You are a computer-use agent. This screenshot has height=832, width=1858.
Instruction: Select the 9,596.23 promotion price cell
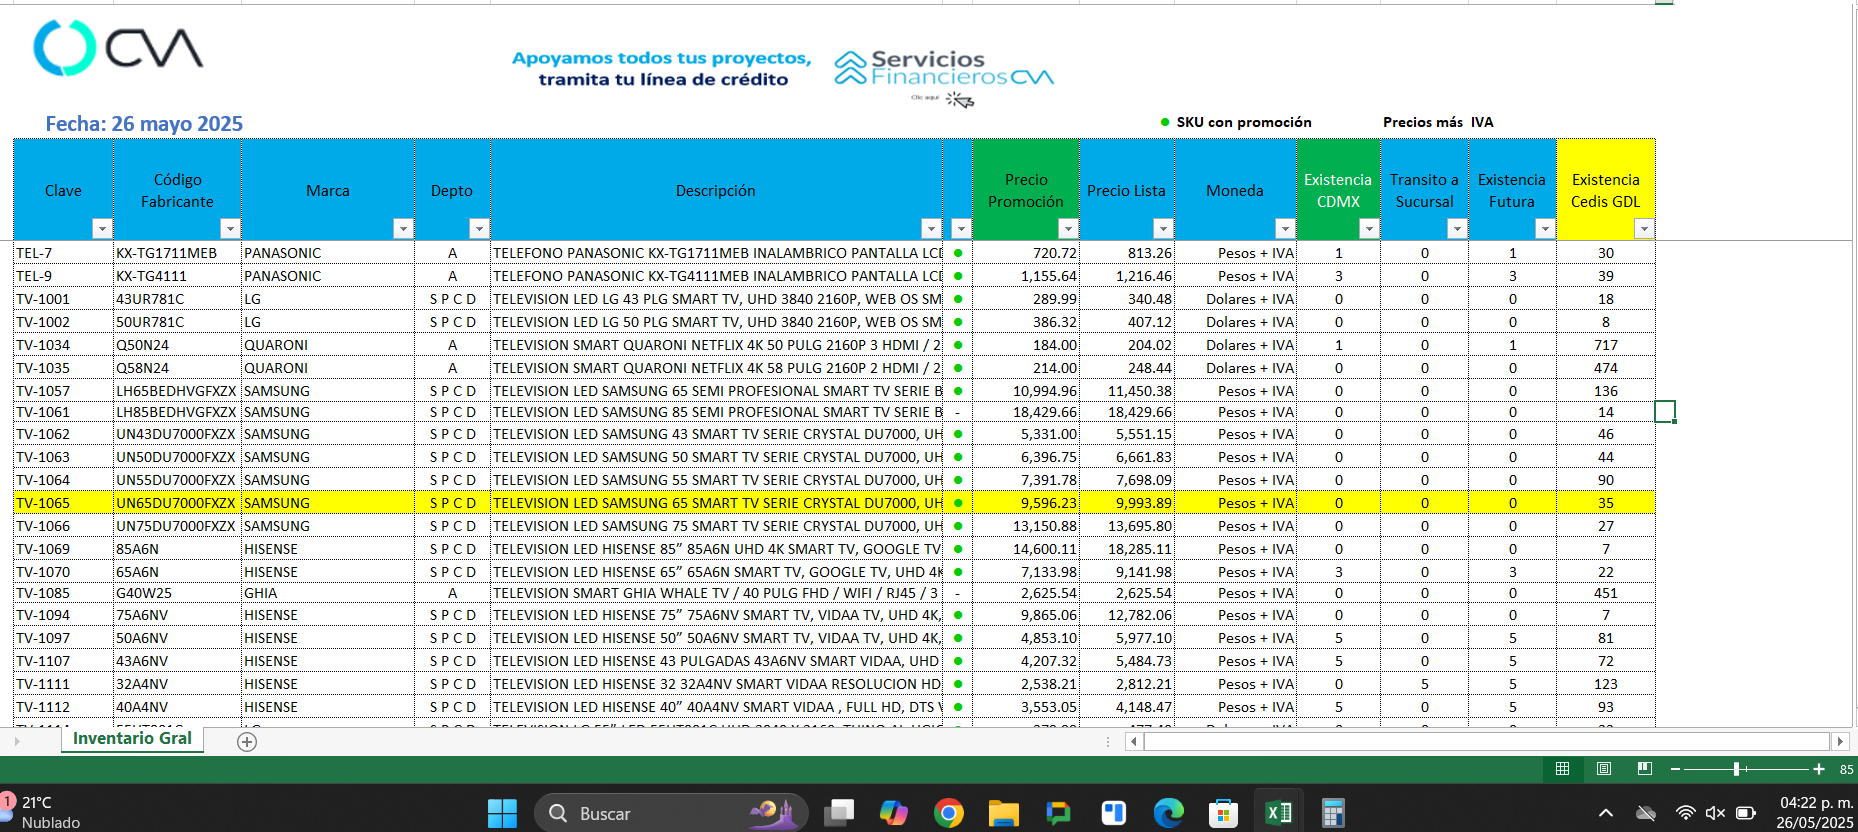[1026, 503]
